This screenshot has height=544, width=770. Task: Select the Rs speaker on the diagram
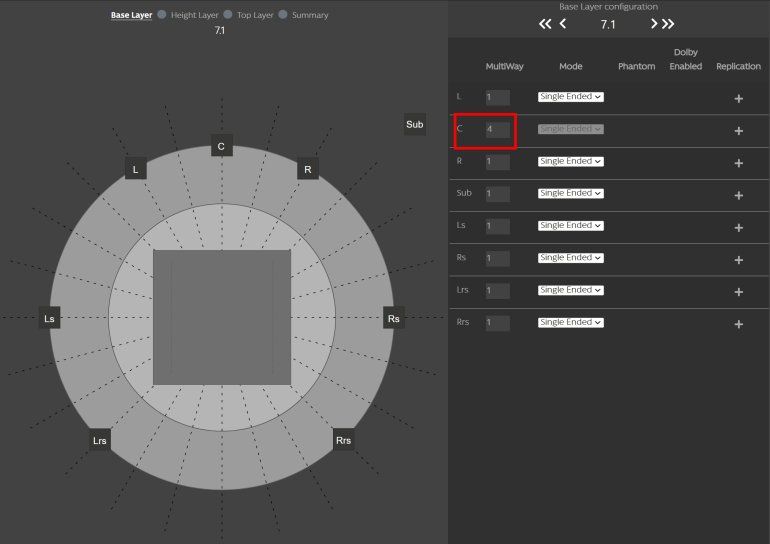[394, 319]
